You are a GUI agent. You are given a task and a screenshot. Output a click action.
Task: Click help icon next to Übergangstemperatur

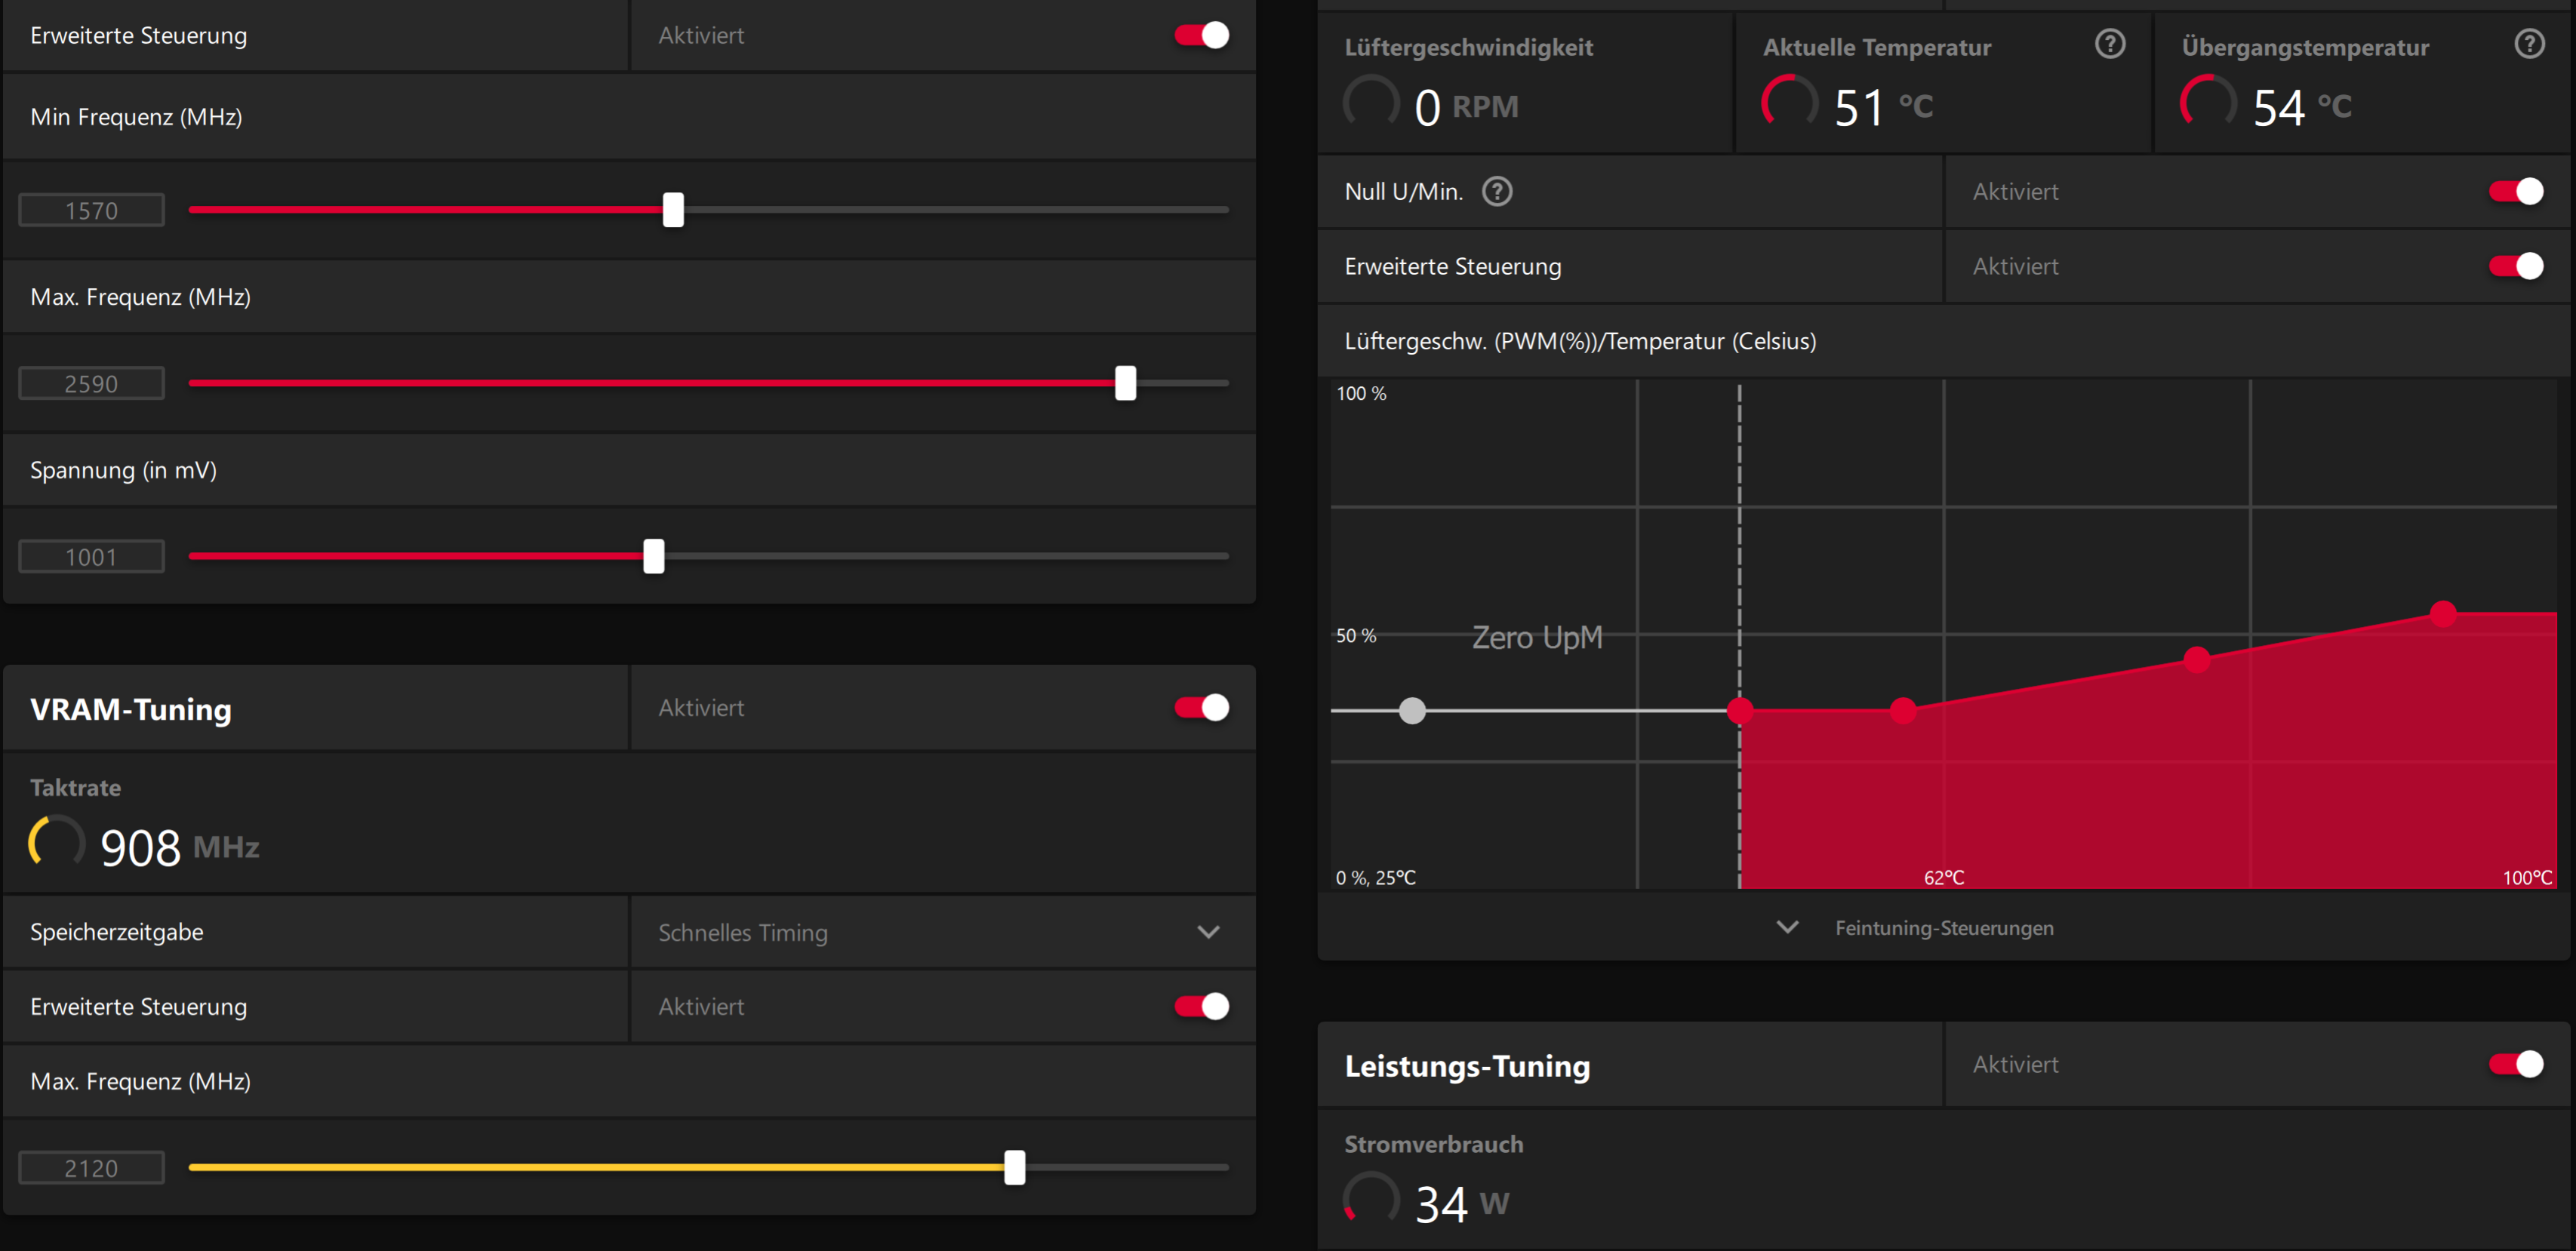[2529, 44]
